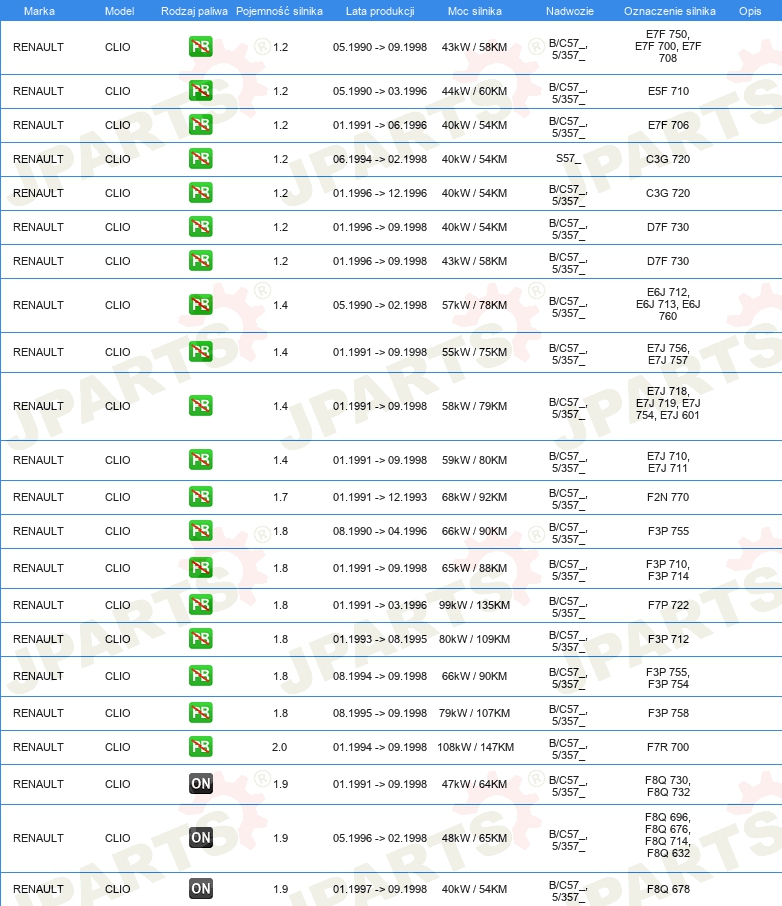This screenshot has height=906, width=782.
Task: Click production dates 05.1990 -> 03.1996
Action: click(x=380, y=91)
